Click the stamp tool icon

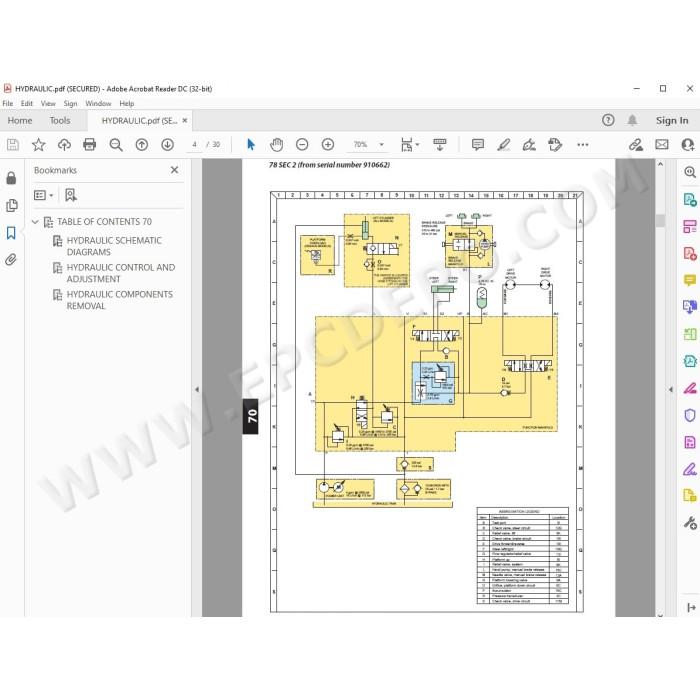coord(555,145)
